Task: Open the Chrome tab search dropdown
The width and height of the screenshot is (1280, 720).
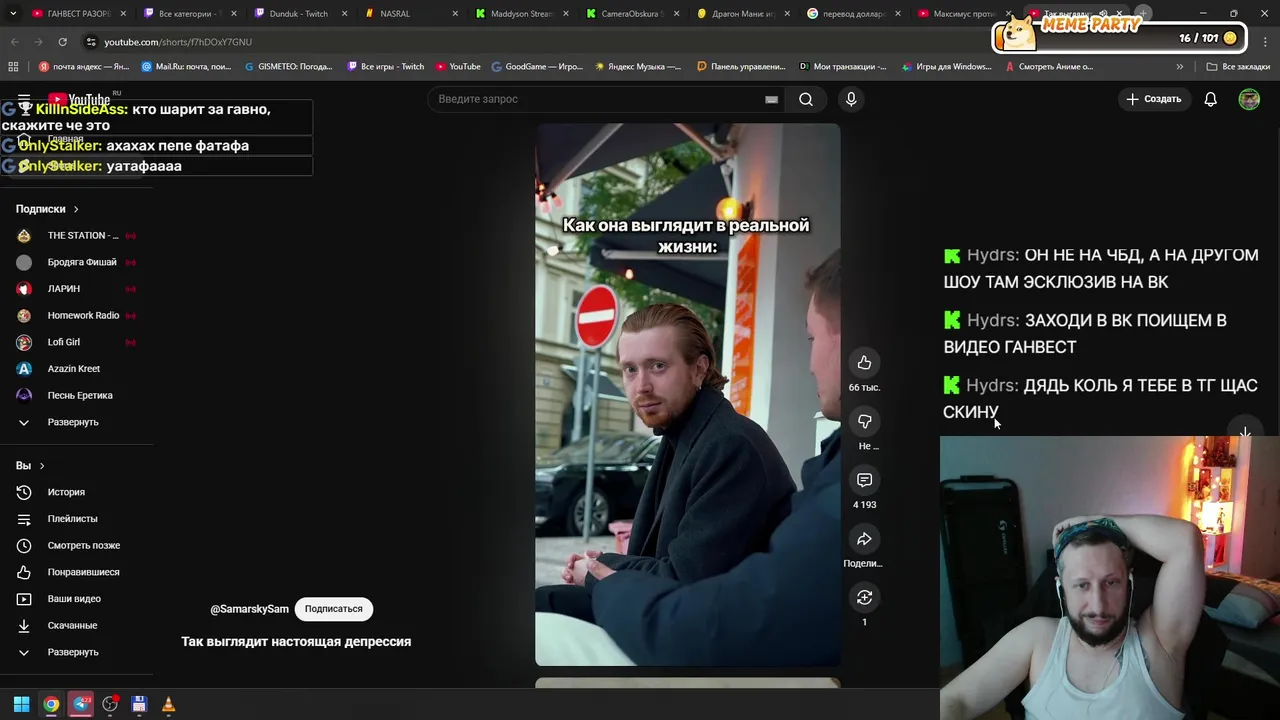Action: pyautogui.click(x=13, y=13)
